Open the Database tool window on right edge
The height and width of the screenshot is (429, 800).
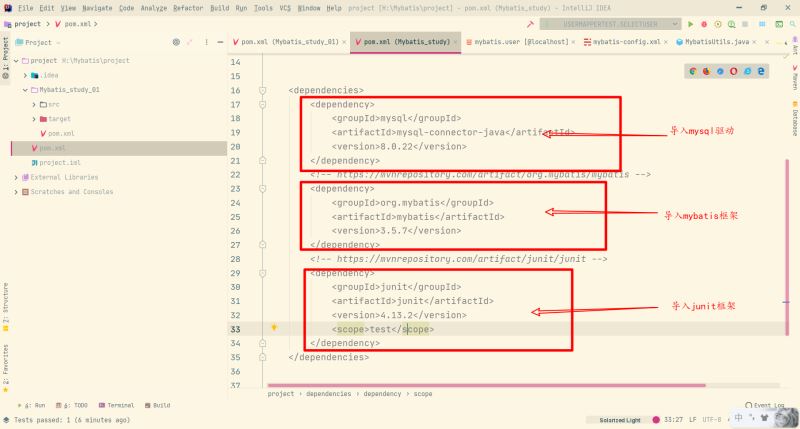point(795,119)
